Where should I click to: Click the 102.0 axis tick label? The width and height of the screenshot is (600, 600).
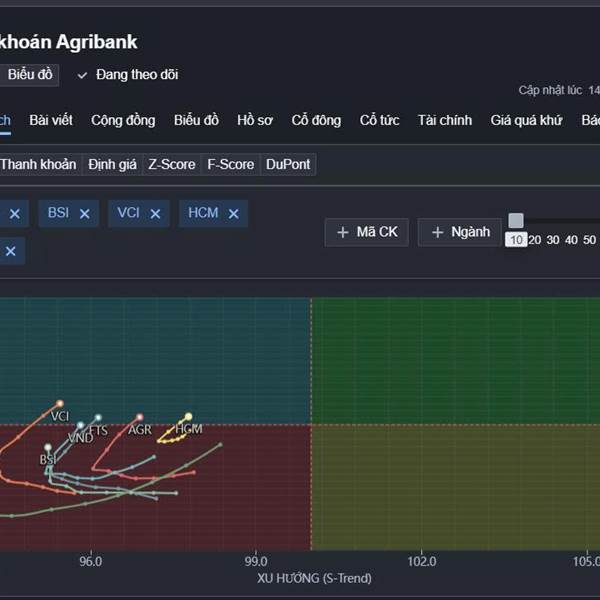point(422,561)
